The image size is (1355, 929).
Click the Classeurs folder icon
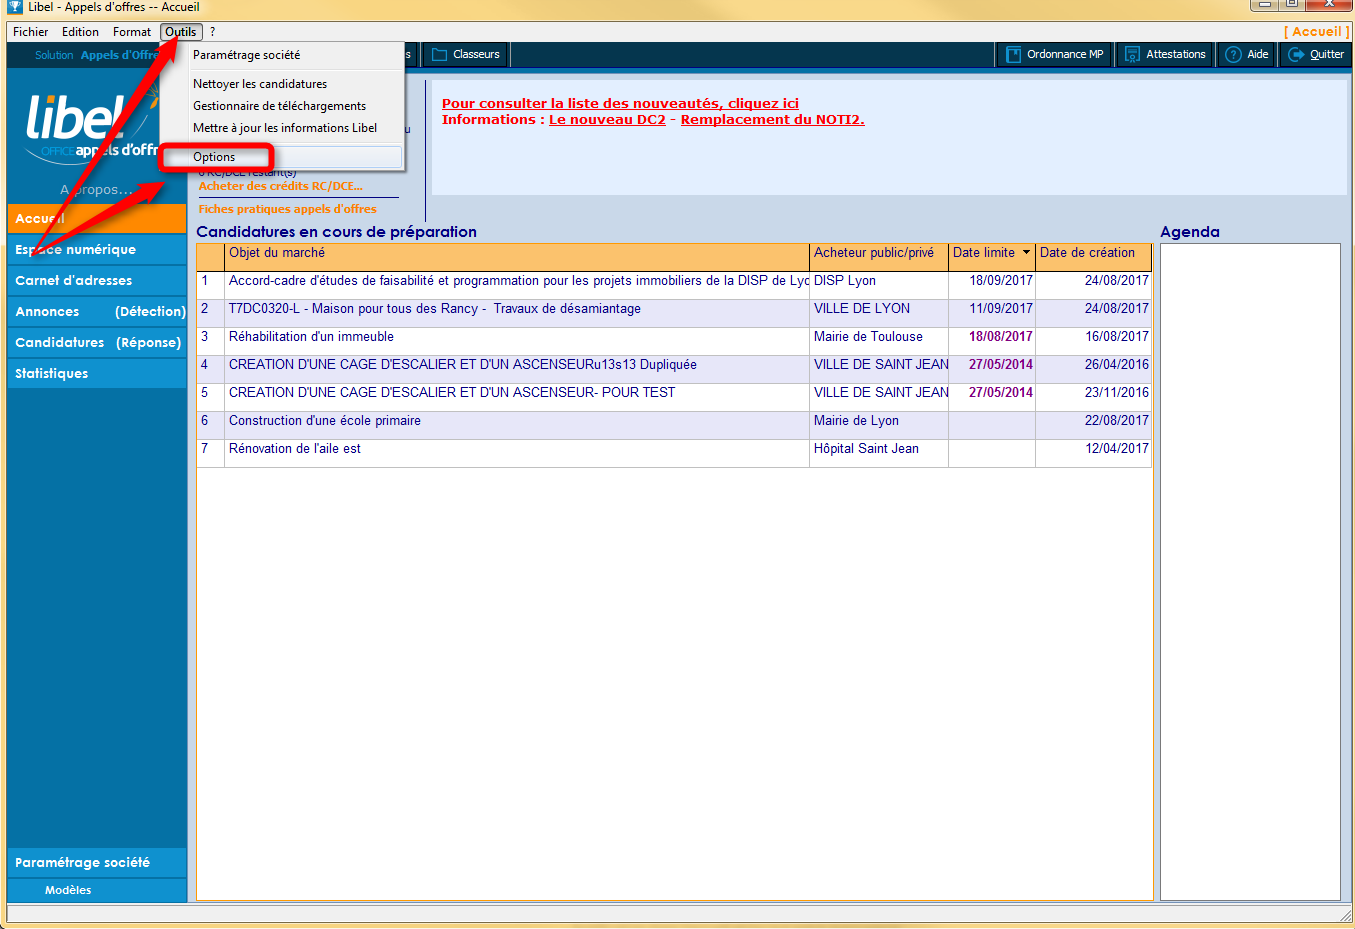pos(439,54)
